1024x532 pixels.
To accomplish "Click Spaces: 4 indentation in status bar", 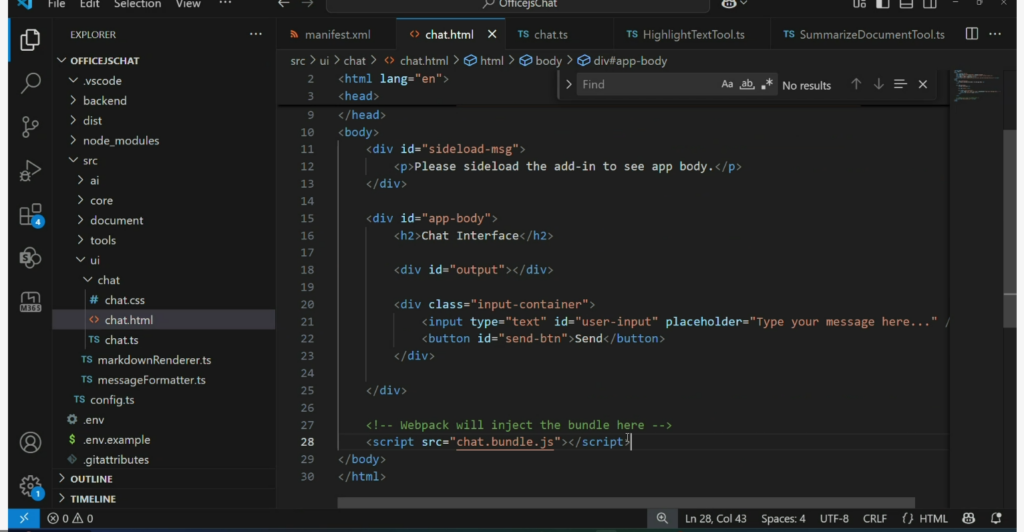I will point(781,518).
